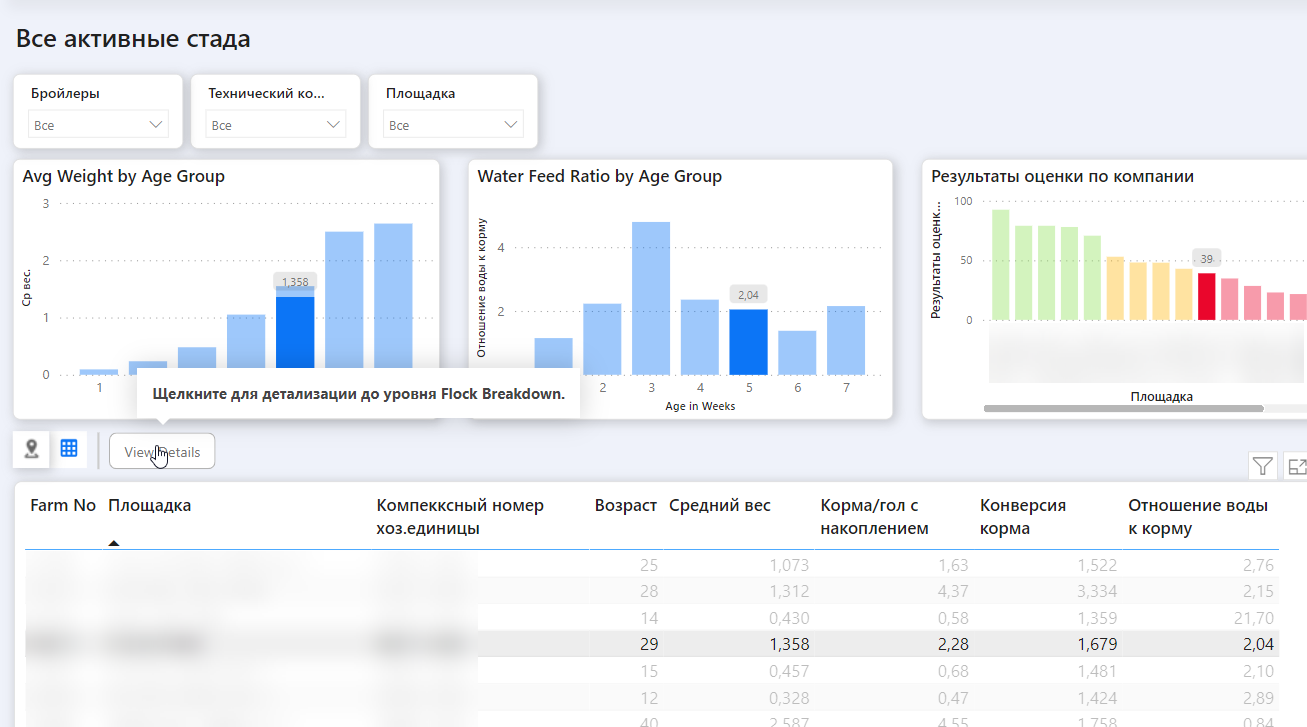
Task: Sort table by Farm No column
Action: tap(63, 506)
